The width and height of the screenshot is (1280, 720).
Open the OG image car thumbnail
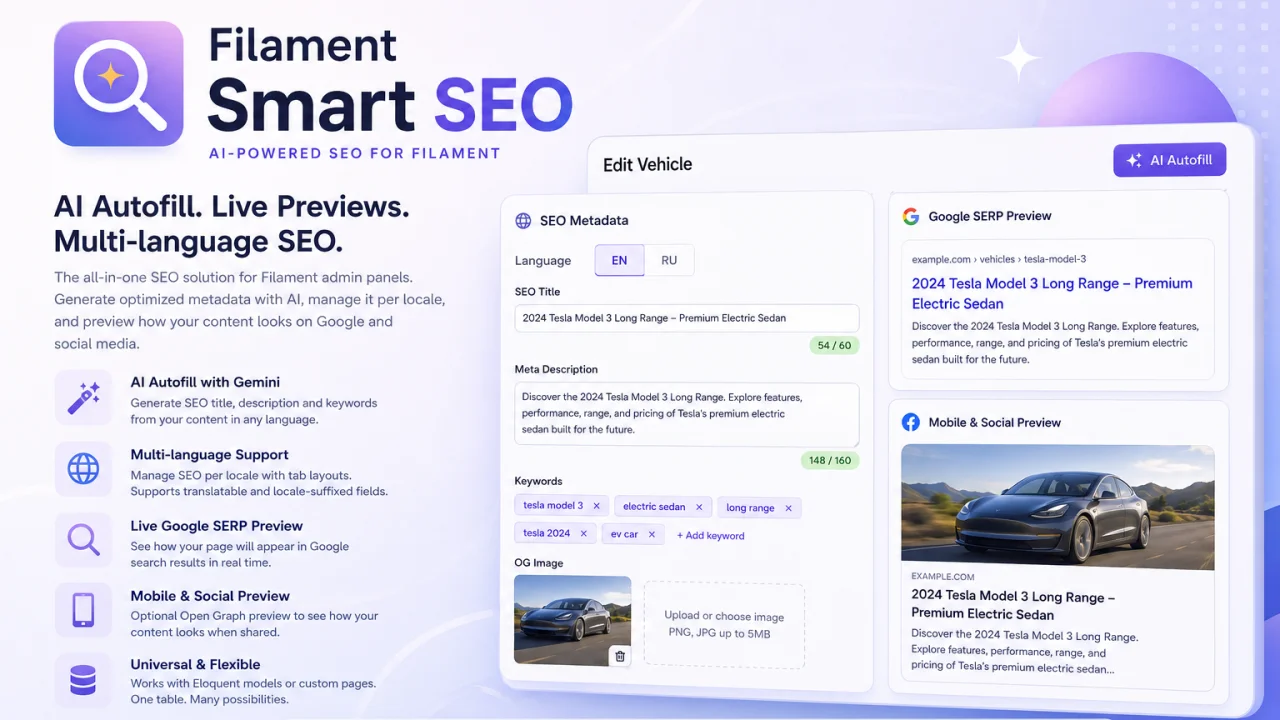pyautogui.click(x=572, y=620)
